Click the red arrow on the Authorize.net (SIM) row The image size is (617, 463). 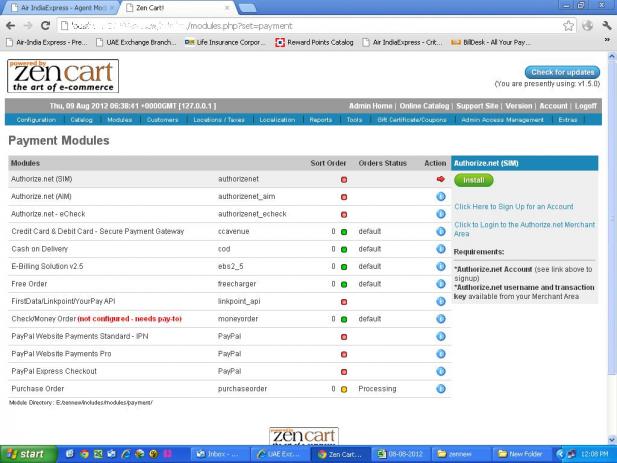pyautogui.click(x=441, y=179)
